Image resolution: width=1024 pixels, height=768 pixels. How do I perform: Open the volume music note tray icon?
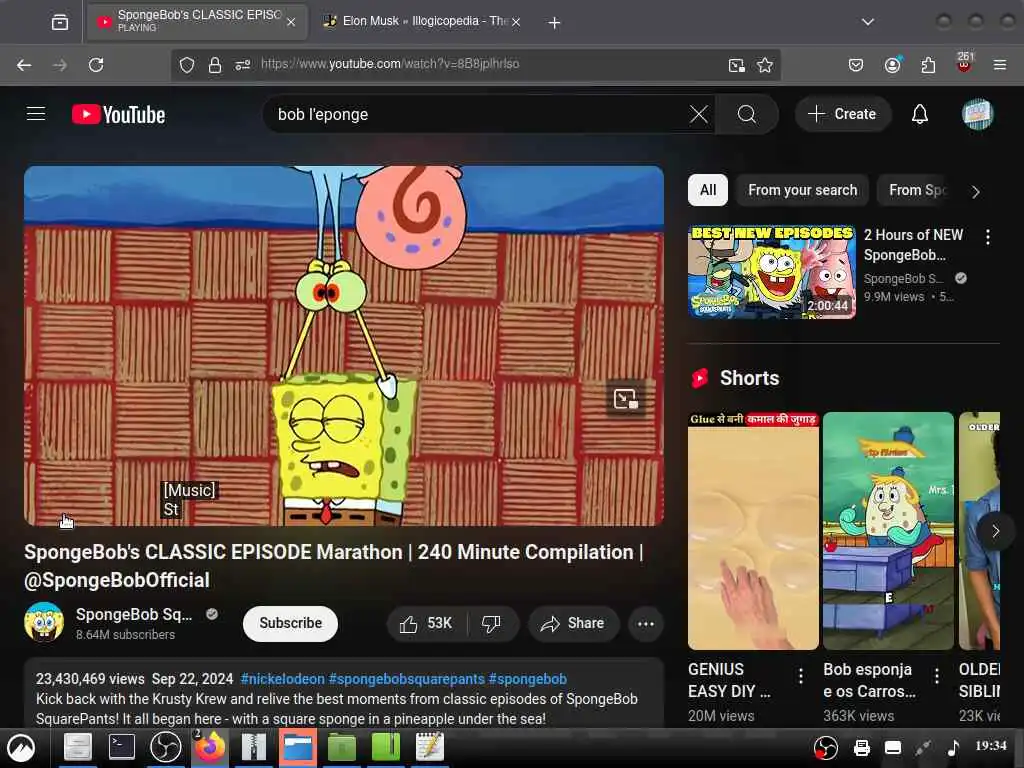tap(953, 748)
